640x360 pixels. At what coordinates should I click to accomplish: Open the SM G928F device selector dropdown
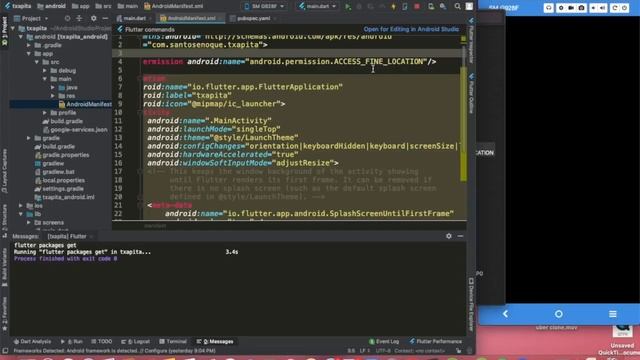click(x=264, y=7)
